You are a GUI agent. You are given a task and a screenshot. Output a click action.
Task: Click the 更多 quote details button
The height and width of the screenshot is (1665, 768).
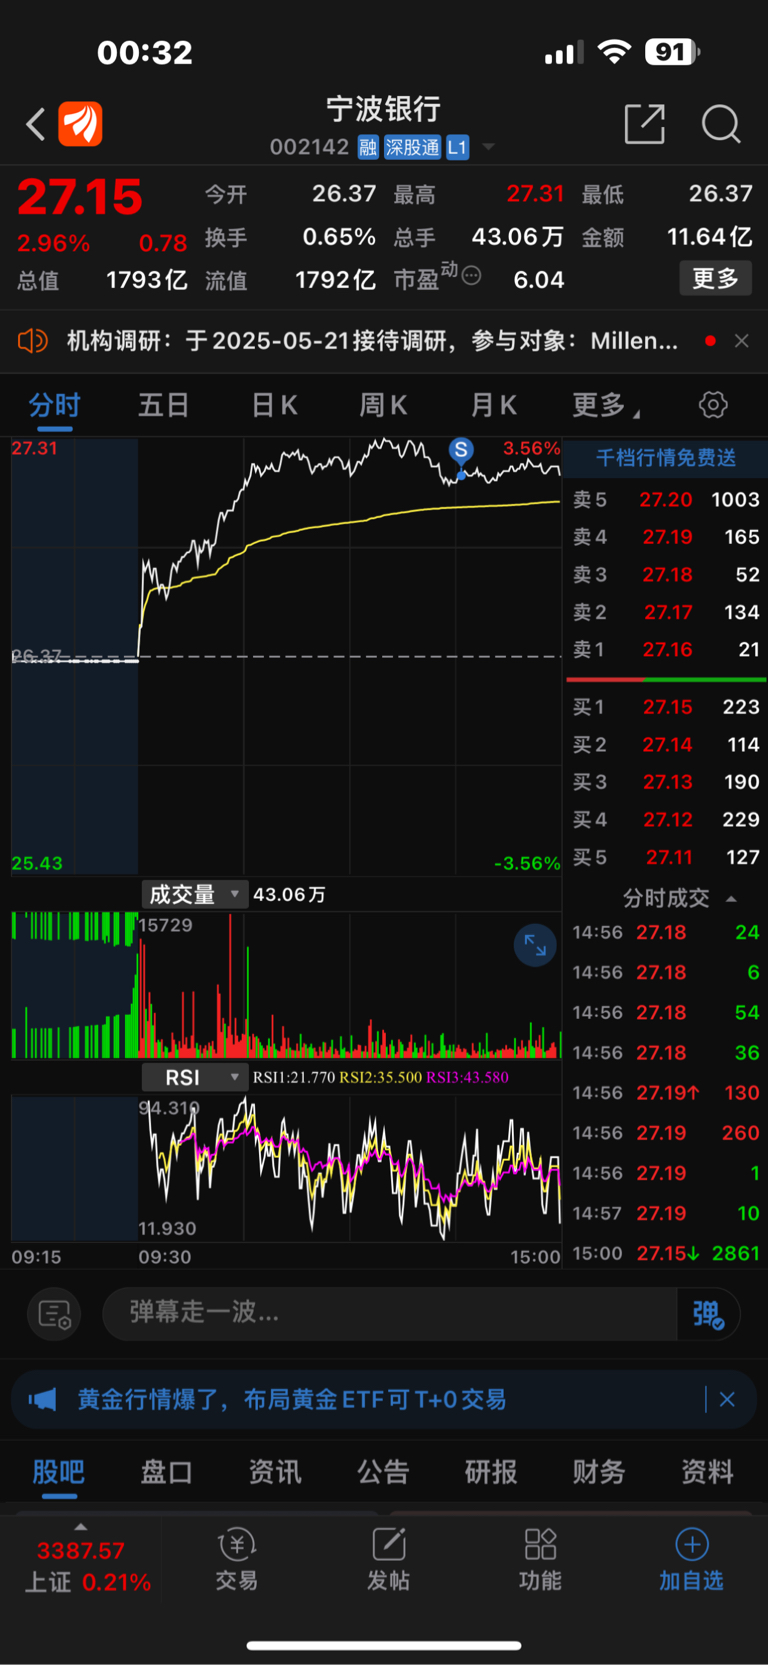point(716,278)
